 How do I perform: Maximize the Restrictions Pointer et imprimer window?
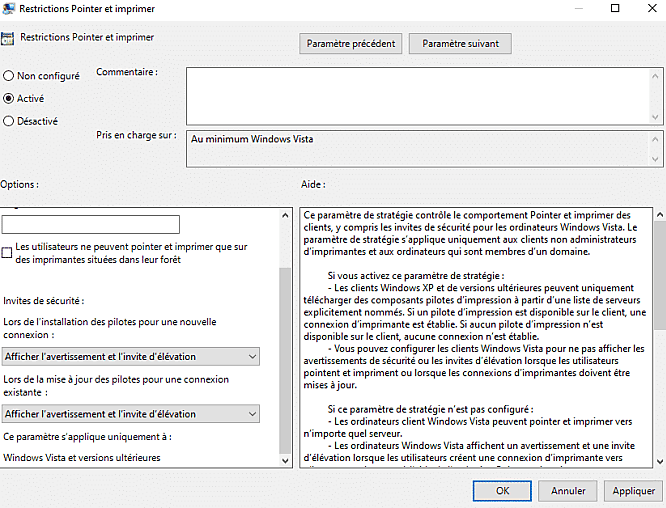(615, 8)
